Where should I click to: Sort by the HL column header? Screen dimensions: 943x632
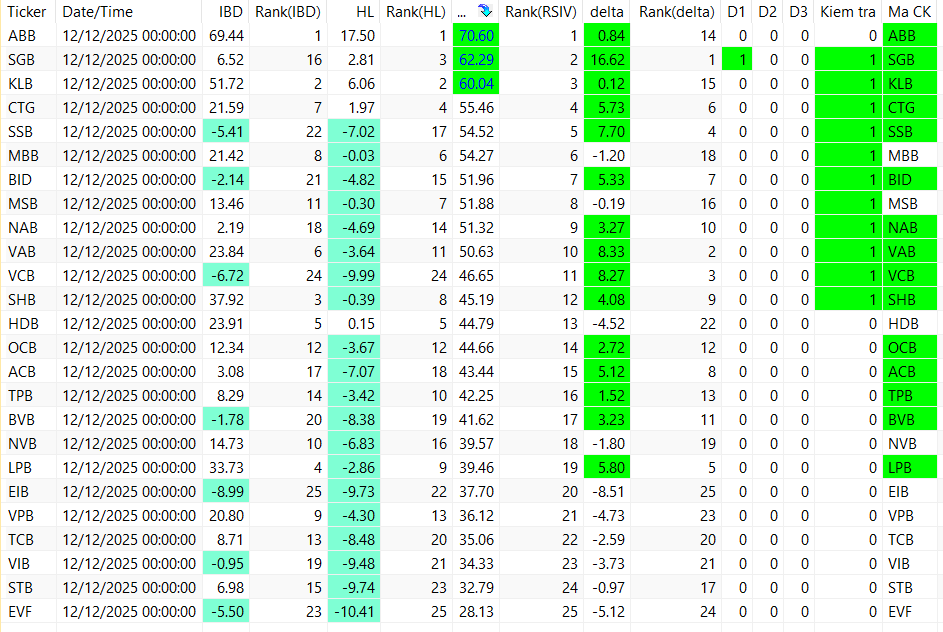365,11
